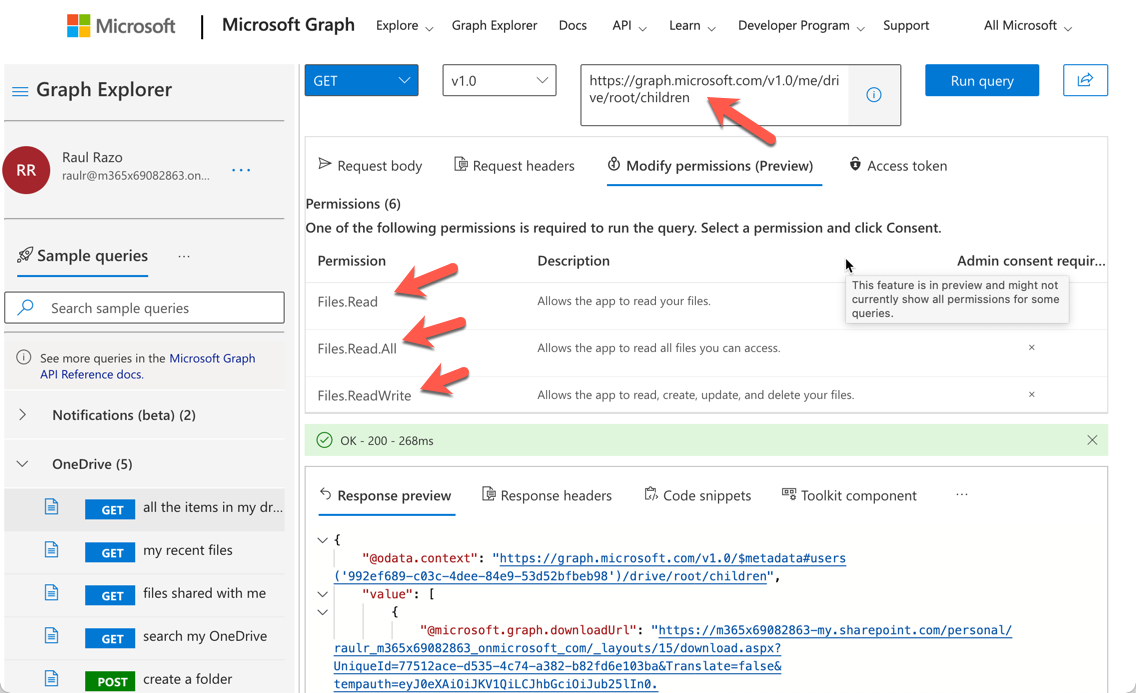Click the 'OK - 200 - 268ms' status text
This screenshot has width=1136, height=693.
pyautogui.click(x=387, y=440)
